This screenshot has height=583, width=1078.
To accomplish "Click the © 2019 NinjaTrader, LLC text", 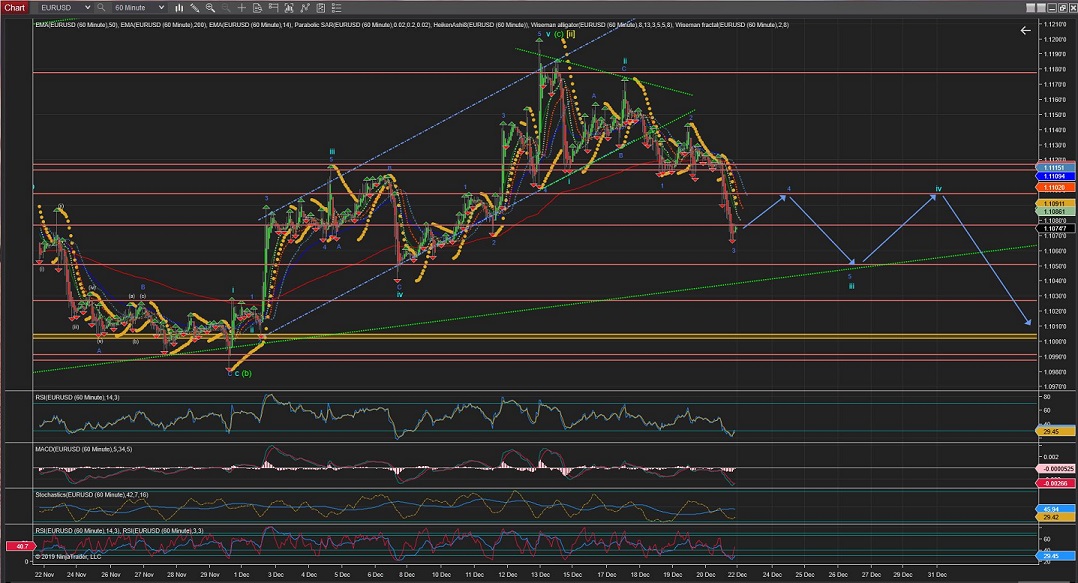I will (x=68, y=556).
